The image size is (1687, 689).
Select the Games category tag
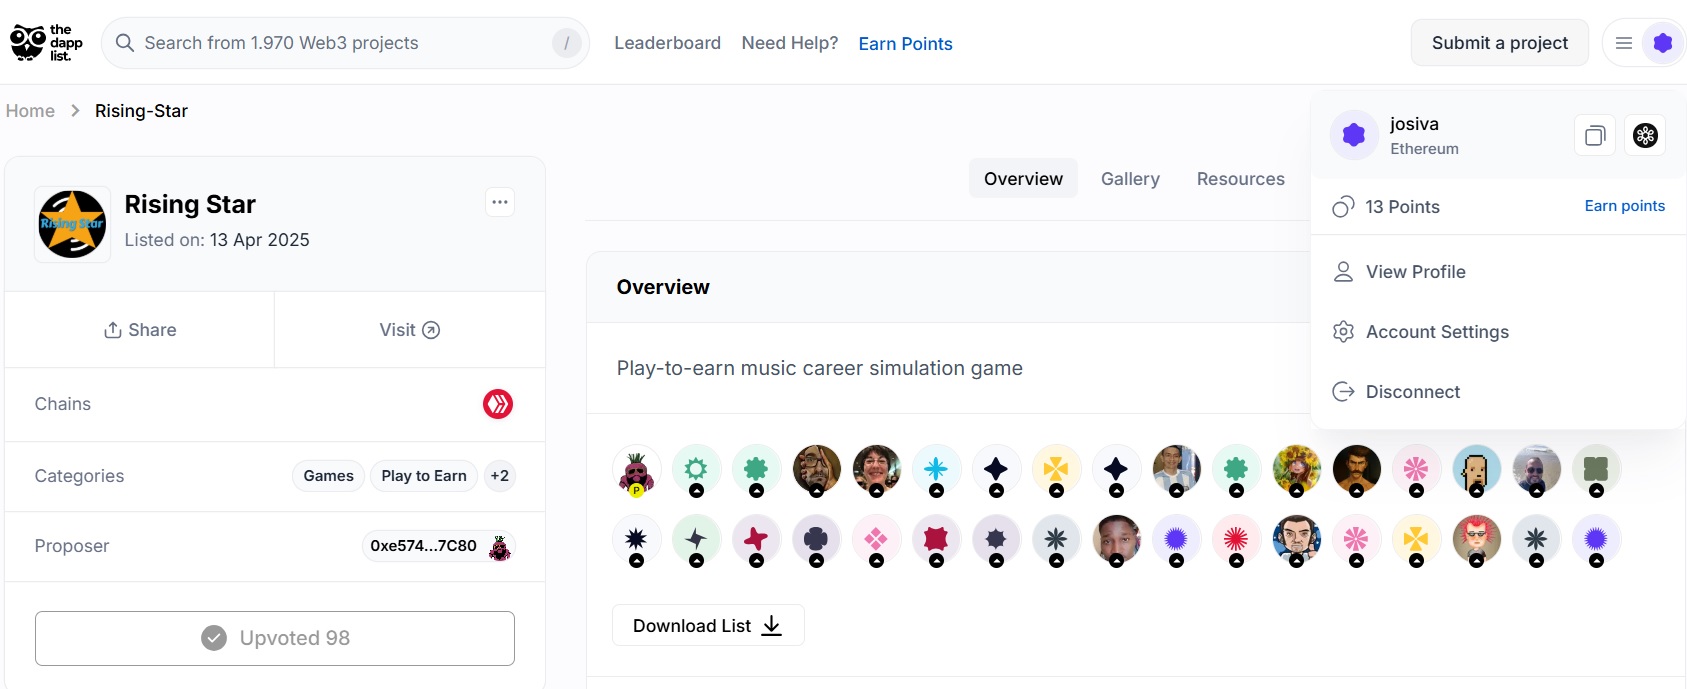click(328, 476)
